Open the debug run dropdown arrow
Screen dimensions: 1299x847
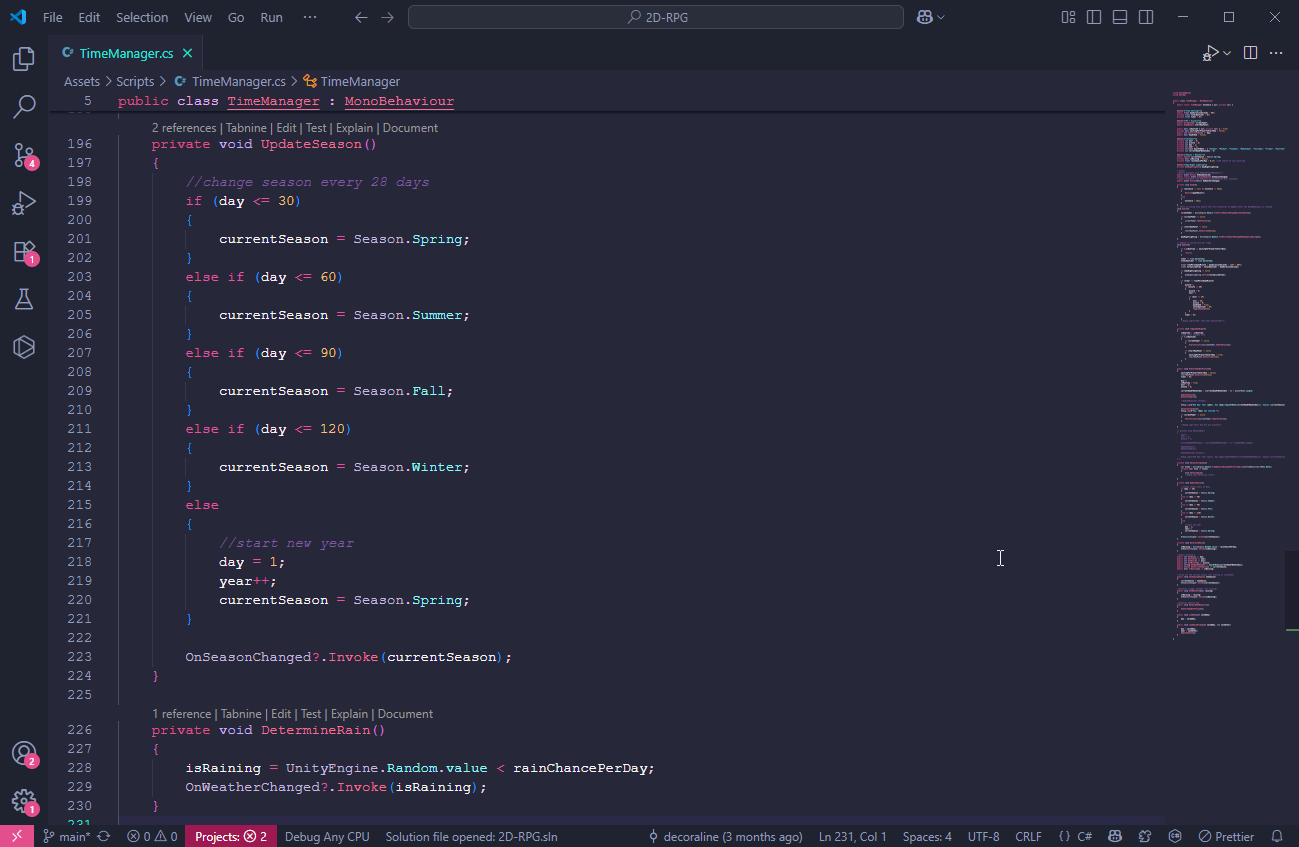1227,53
